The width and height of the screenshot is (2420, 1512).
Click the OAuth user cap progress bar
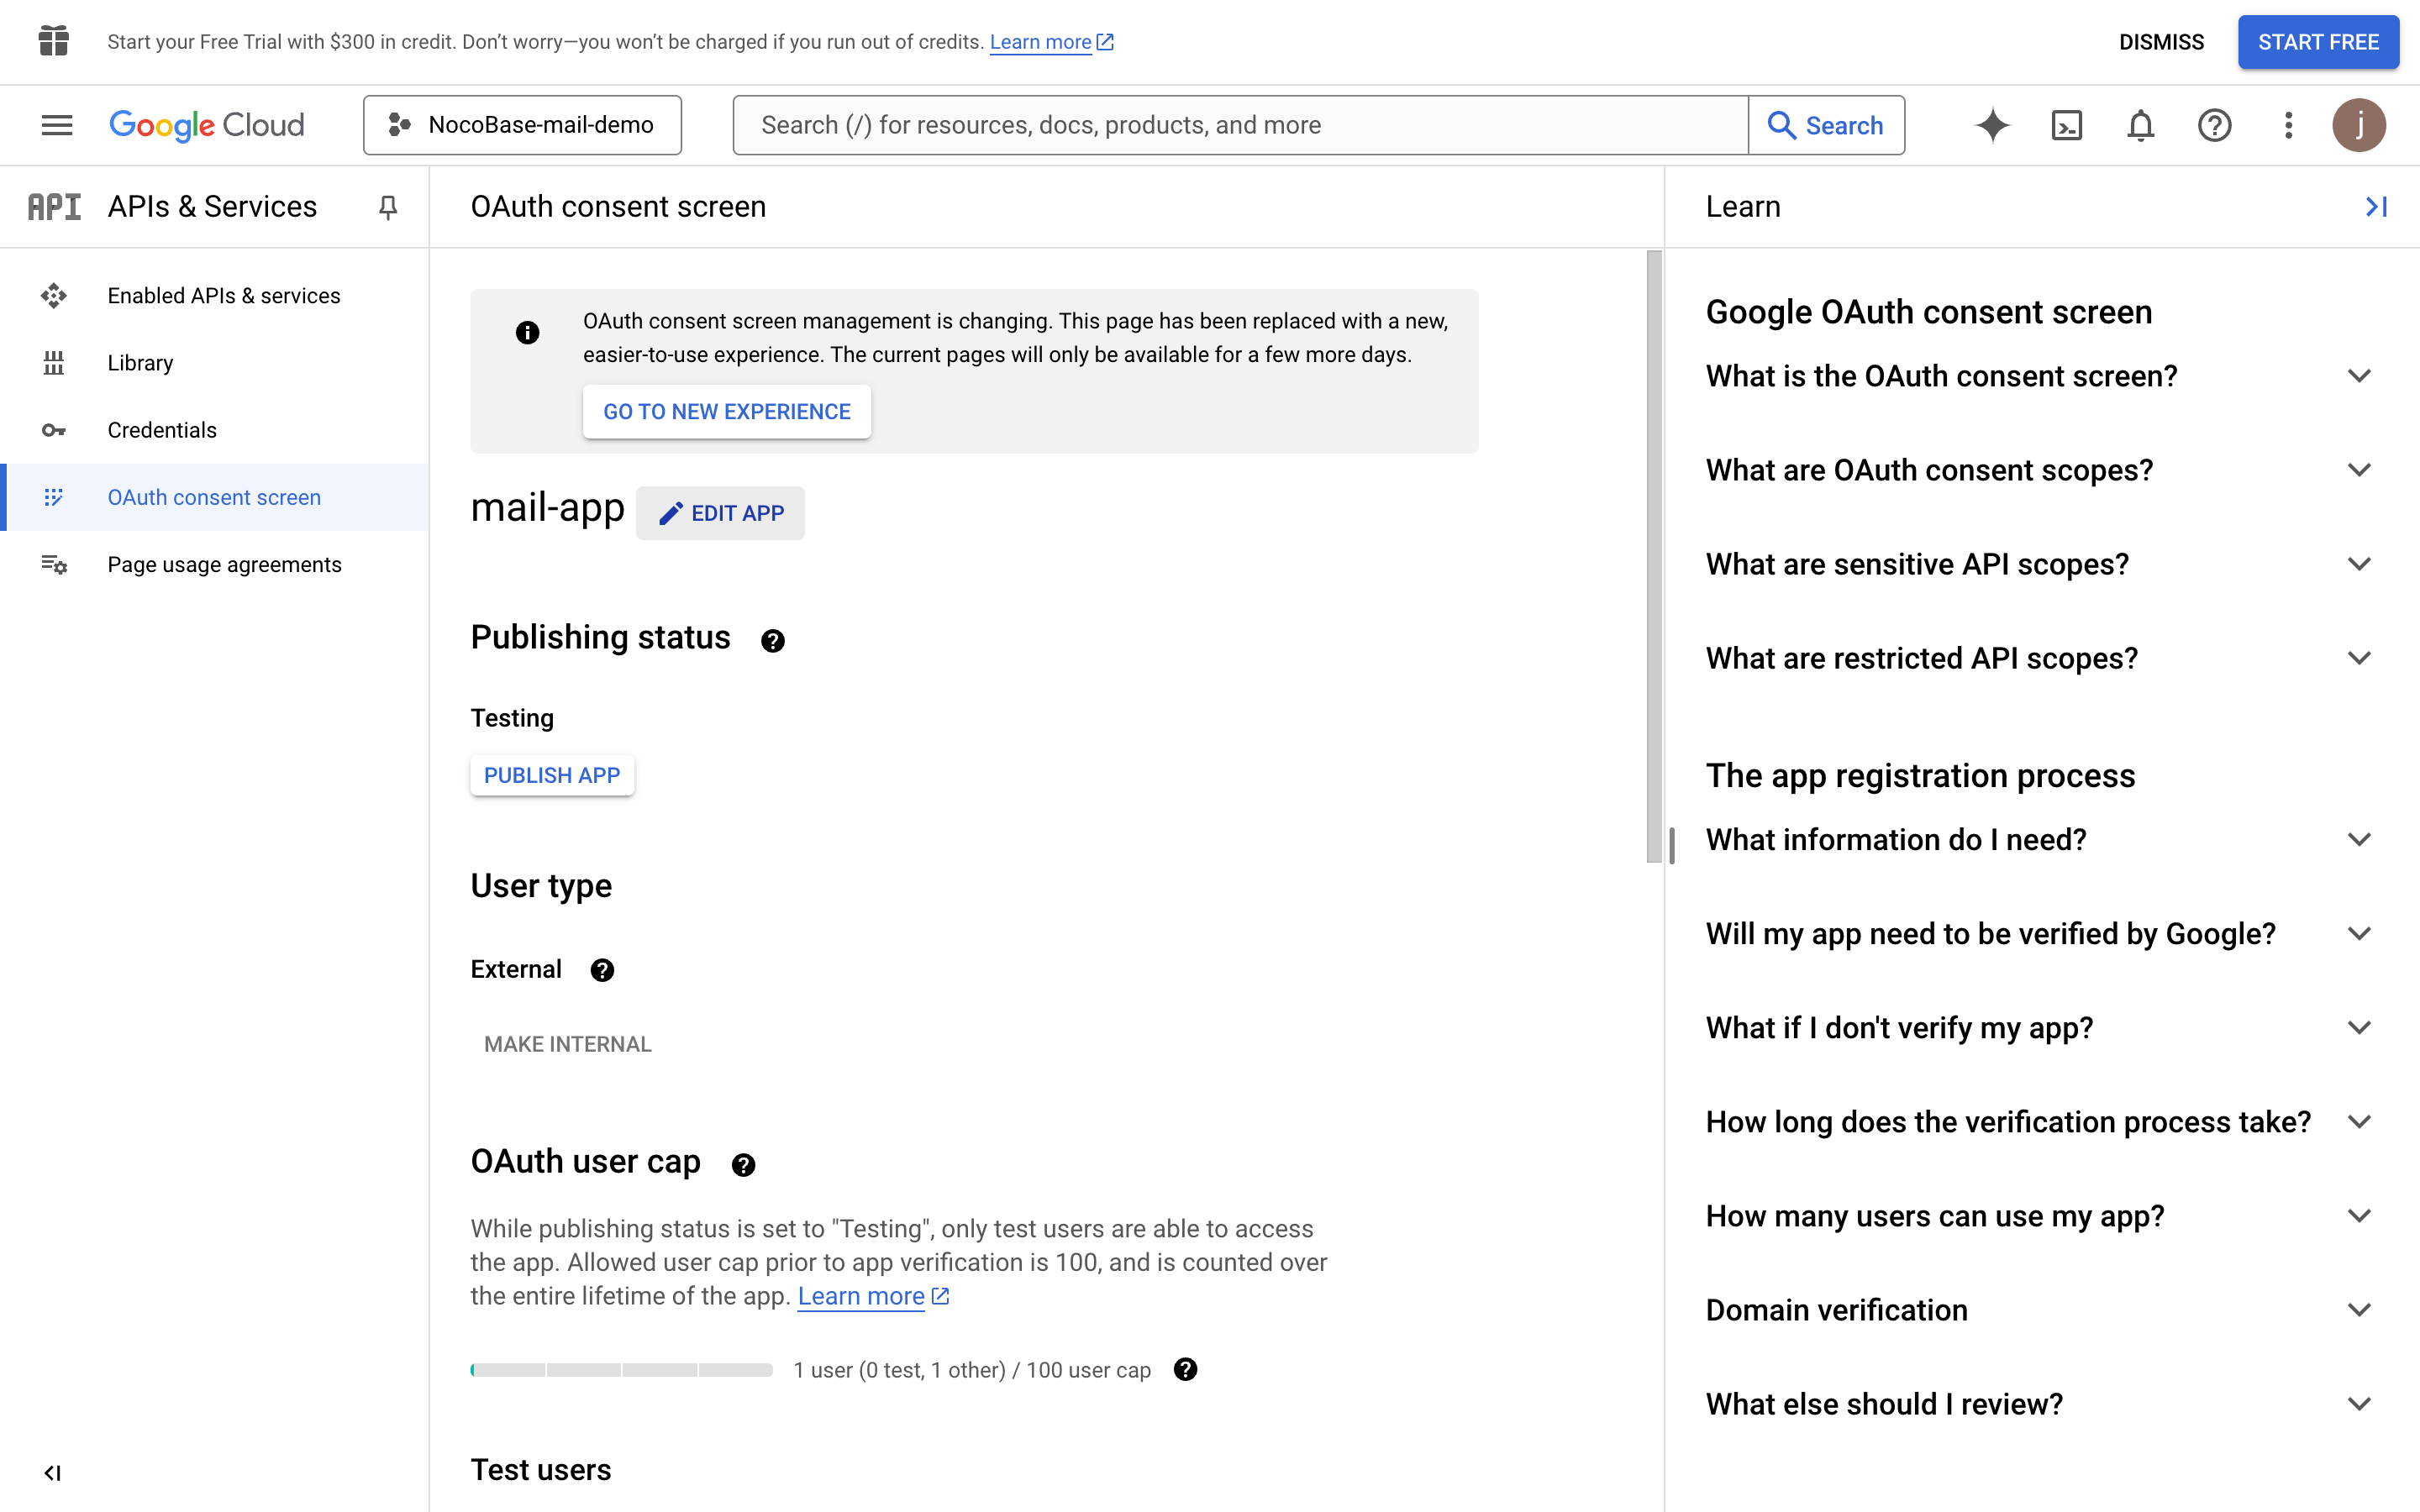click(x=621, y=1370)
